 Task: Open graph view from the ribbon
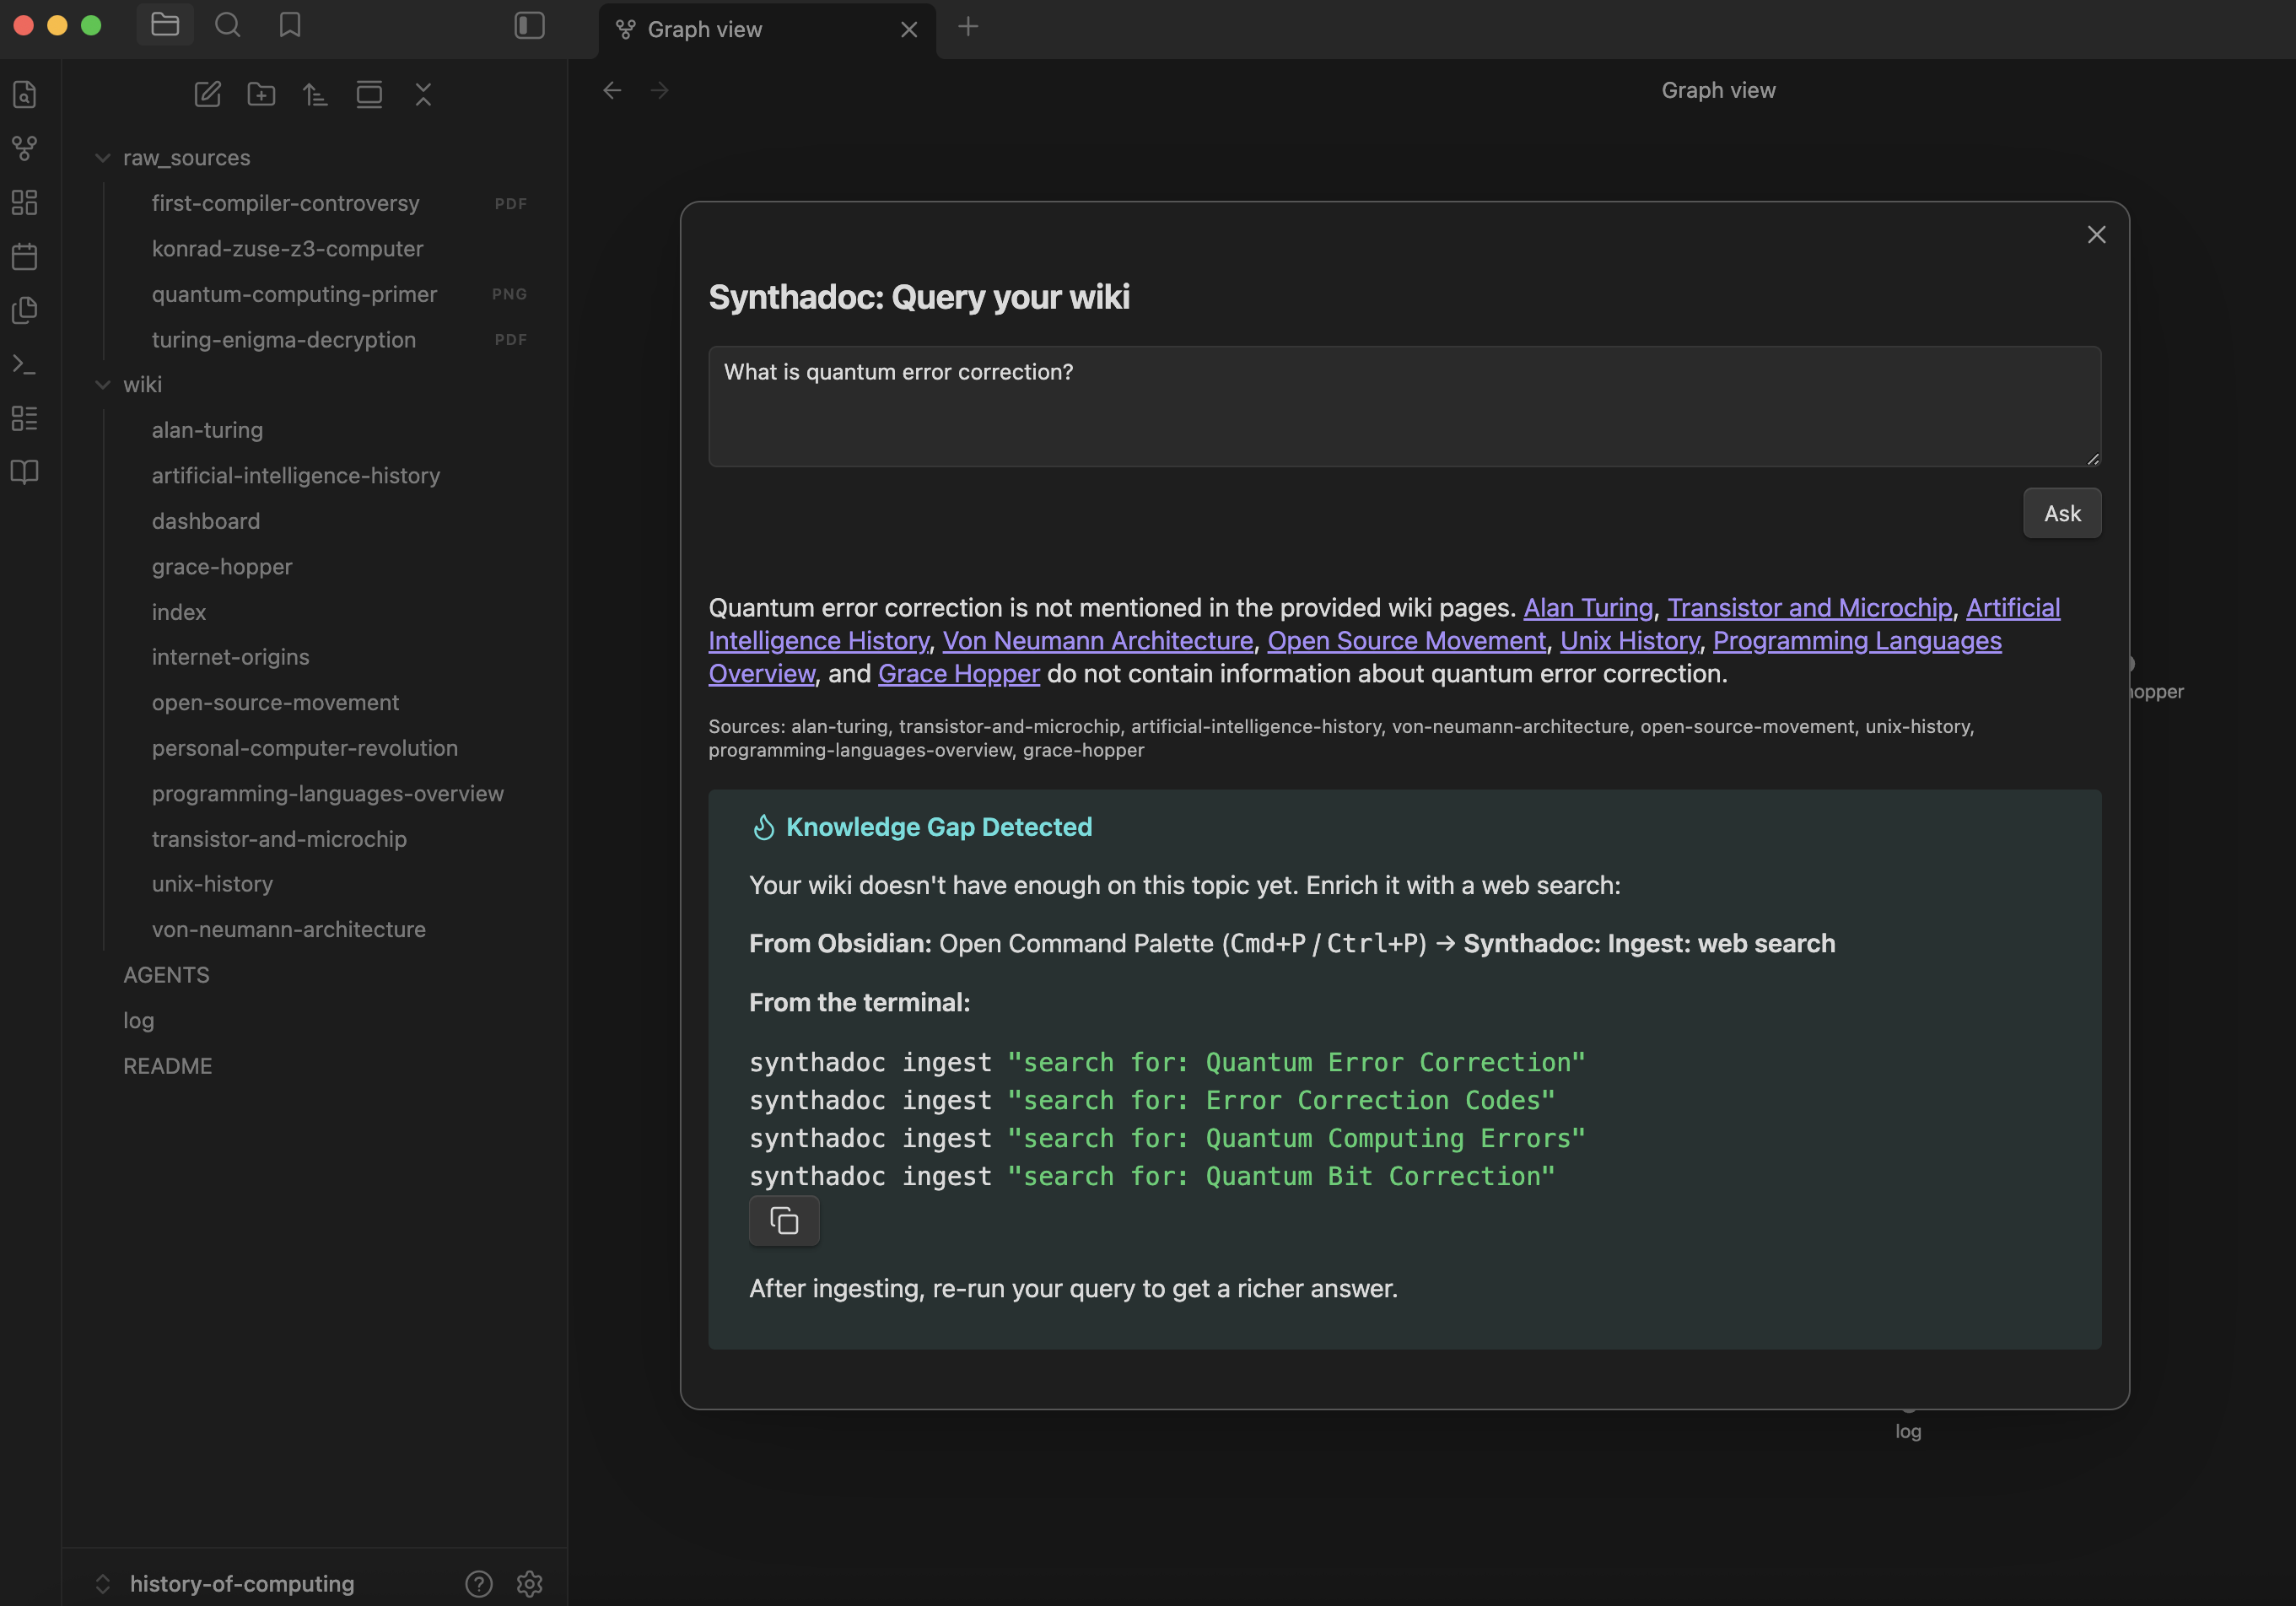click(25, 148)
